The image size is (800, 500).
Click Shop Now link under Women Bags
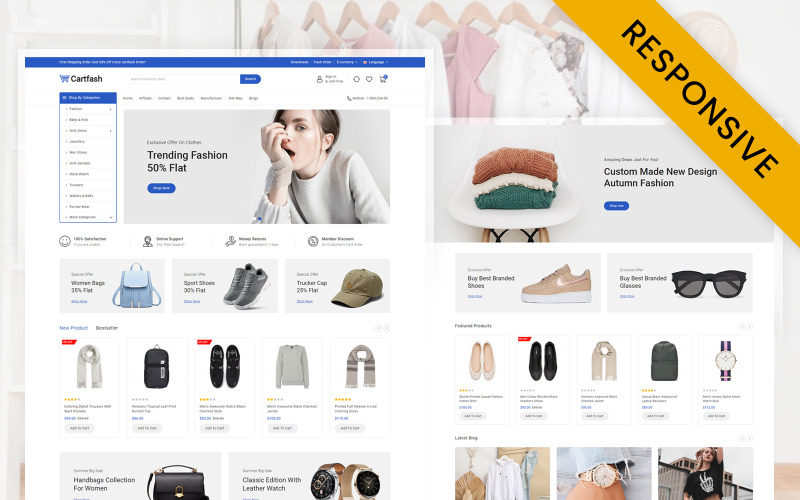(x=79, y=302)
